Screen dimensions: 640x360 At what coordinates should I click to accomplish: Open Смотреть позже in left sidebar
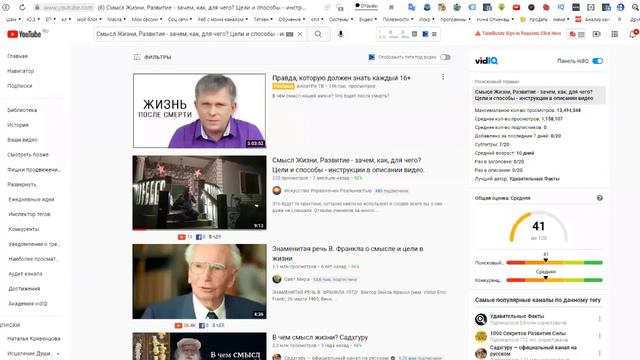tap(28, 155)
